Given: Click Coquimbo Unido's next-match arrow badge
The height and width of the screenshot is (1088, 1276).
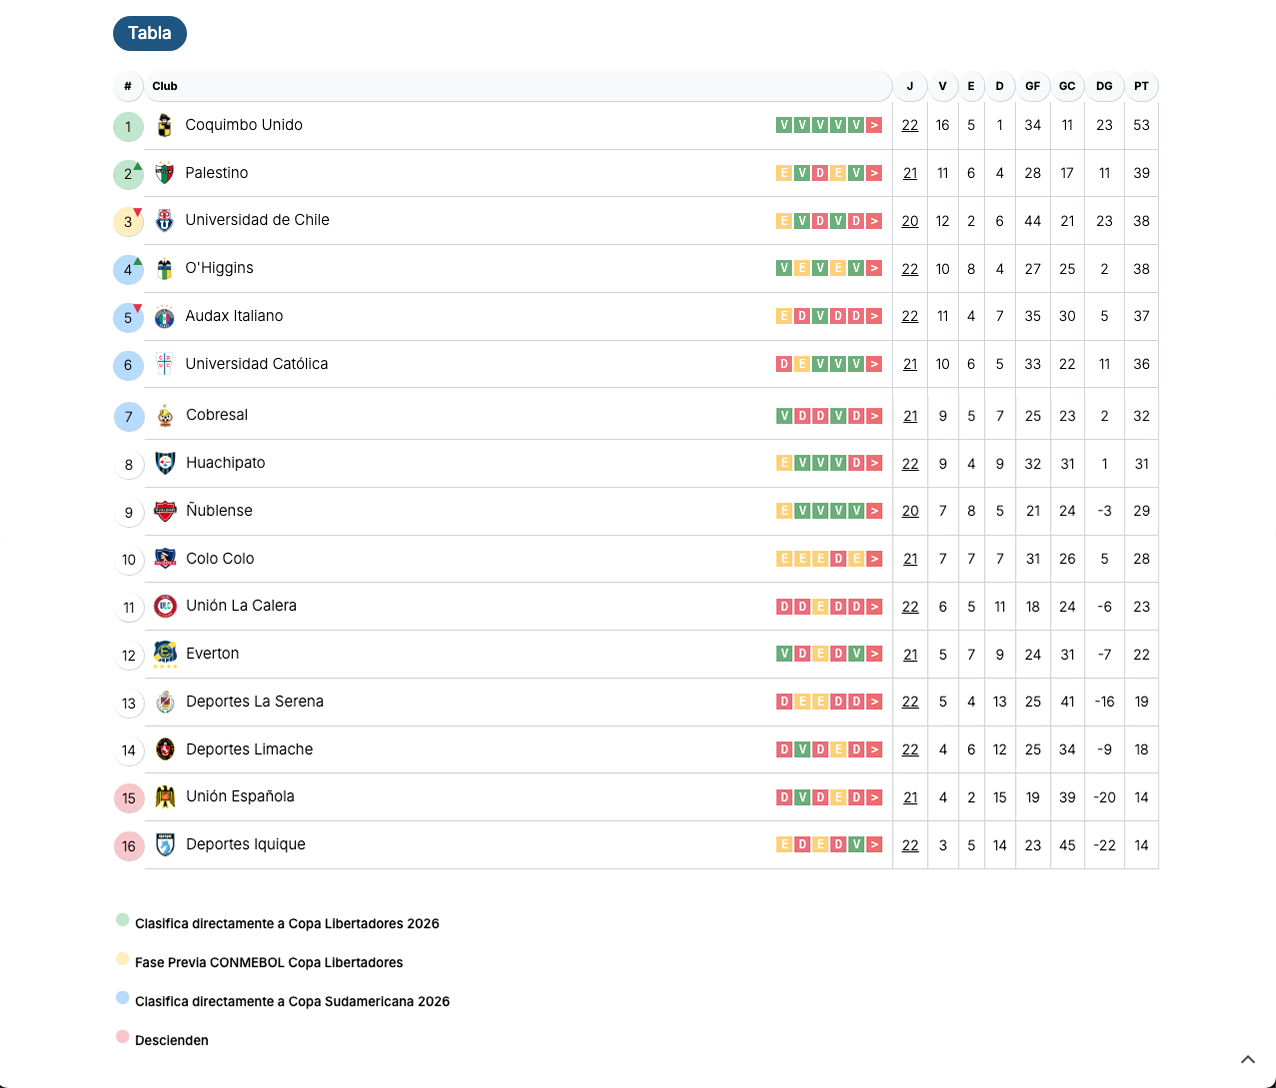Looking at the screenshot, I should tap(875, 125).
